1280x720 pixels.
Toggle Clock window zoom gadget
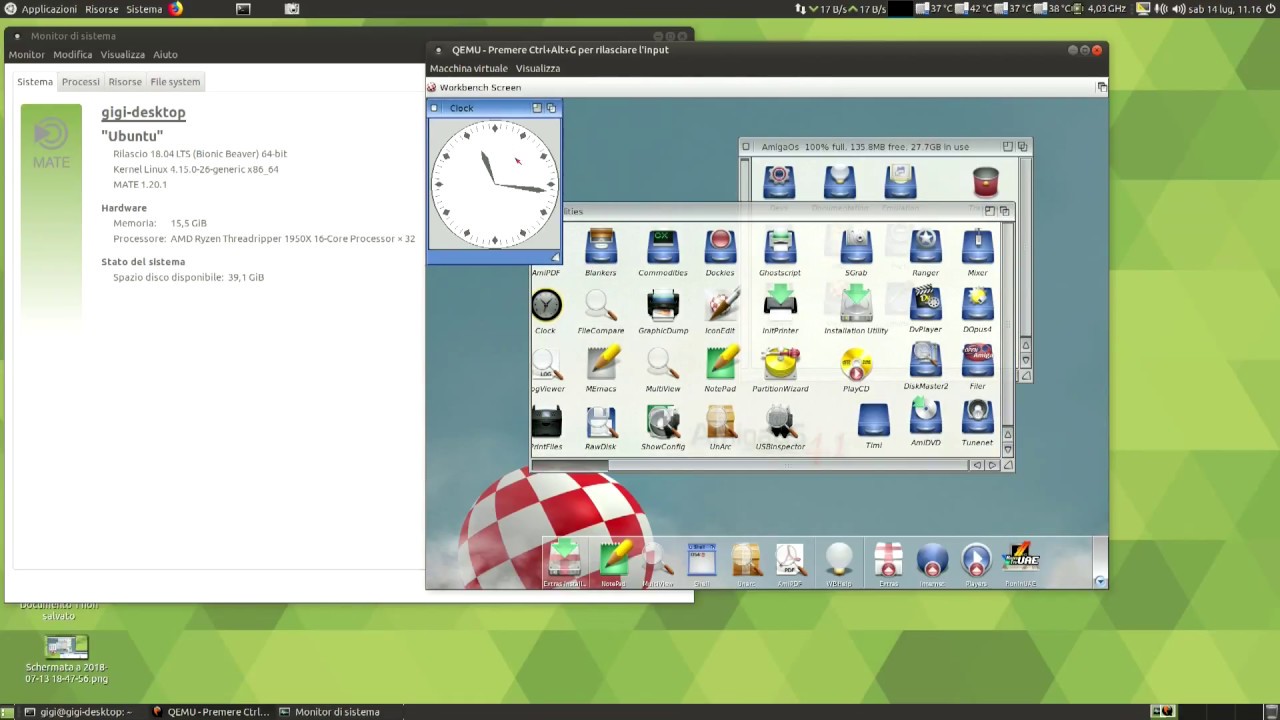pos(537,107)
